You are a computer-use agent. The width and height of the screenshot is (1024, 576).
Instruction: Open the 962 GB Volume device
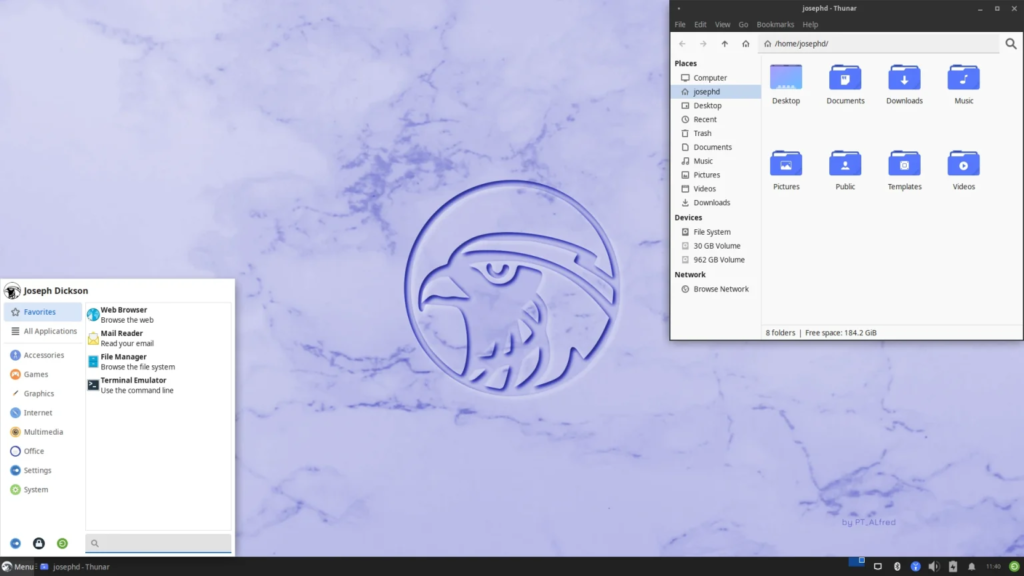pyautogui.click(x=718, y=260)
